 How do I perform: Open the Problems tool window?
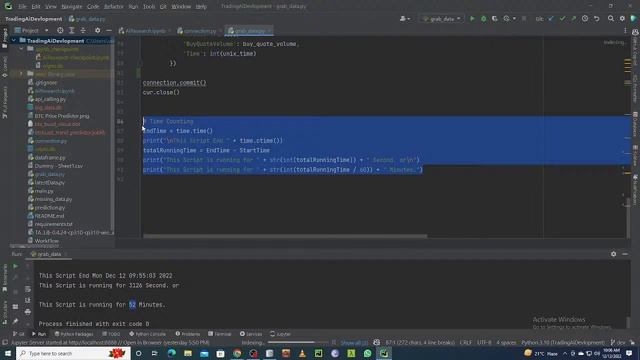click(187, 334)
